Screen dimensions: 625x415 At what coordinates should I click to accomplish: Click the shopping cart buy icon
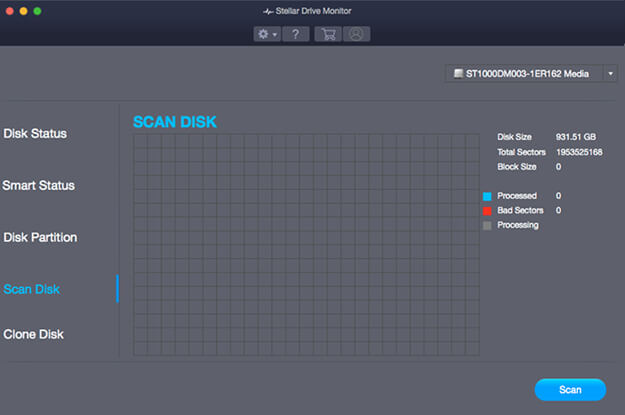click(x=328, y=34)
